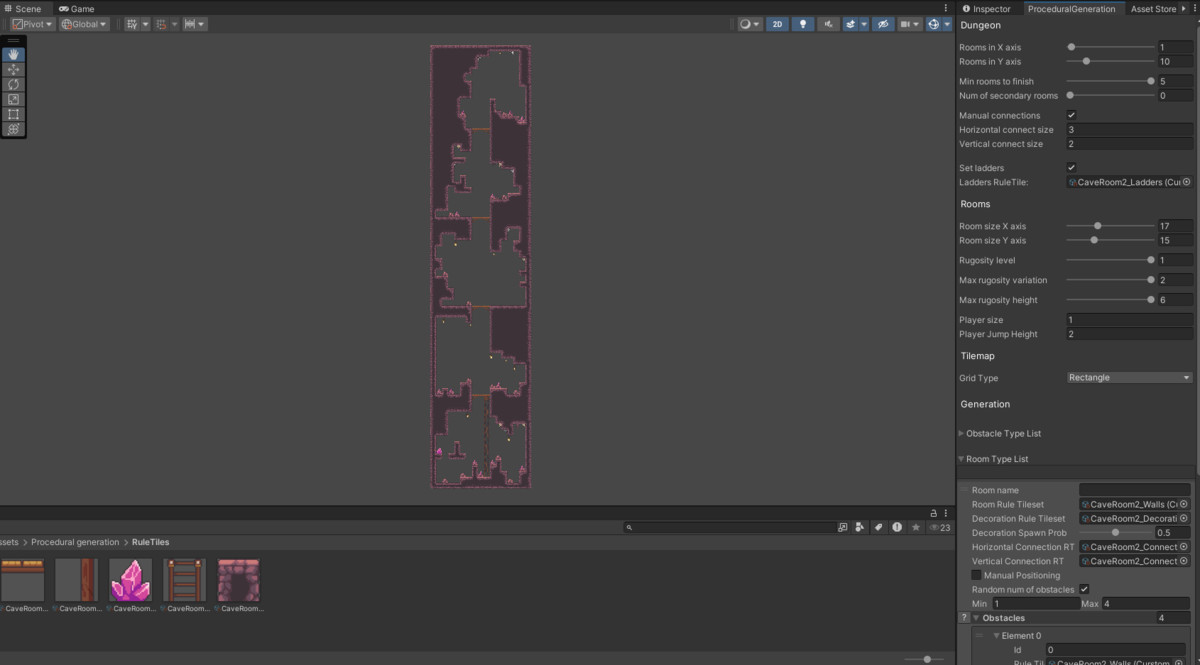Open search in window icon in Project panel
Image resolution: width=1200 pixels, height=665 pixels.
tap(843, 527)
